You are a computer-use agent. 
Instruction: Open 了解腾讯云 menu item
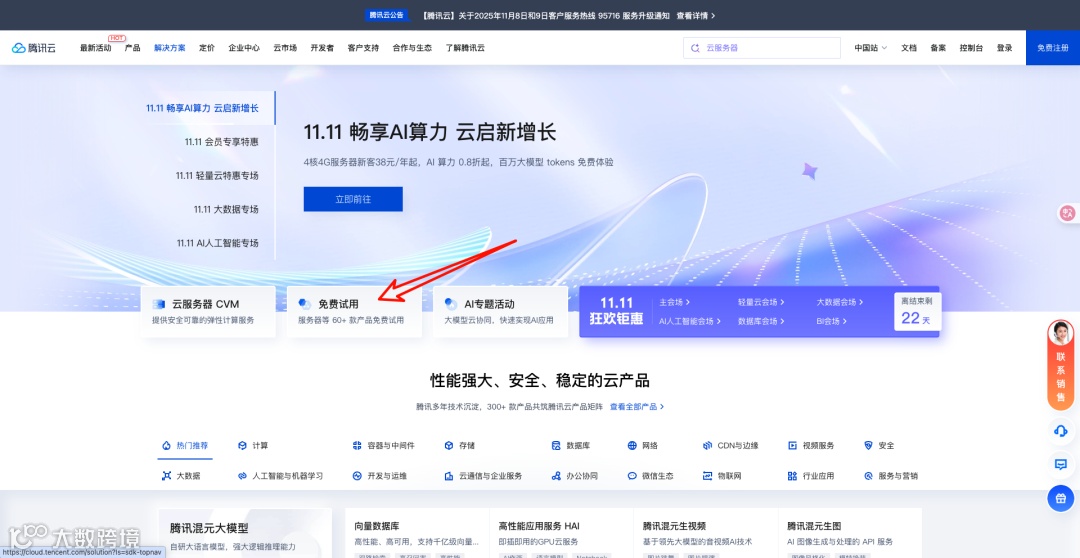[x=465, y=48]
